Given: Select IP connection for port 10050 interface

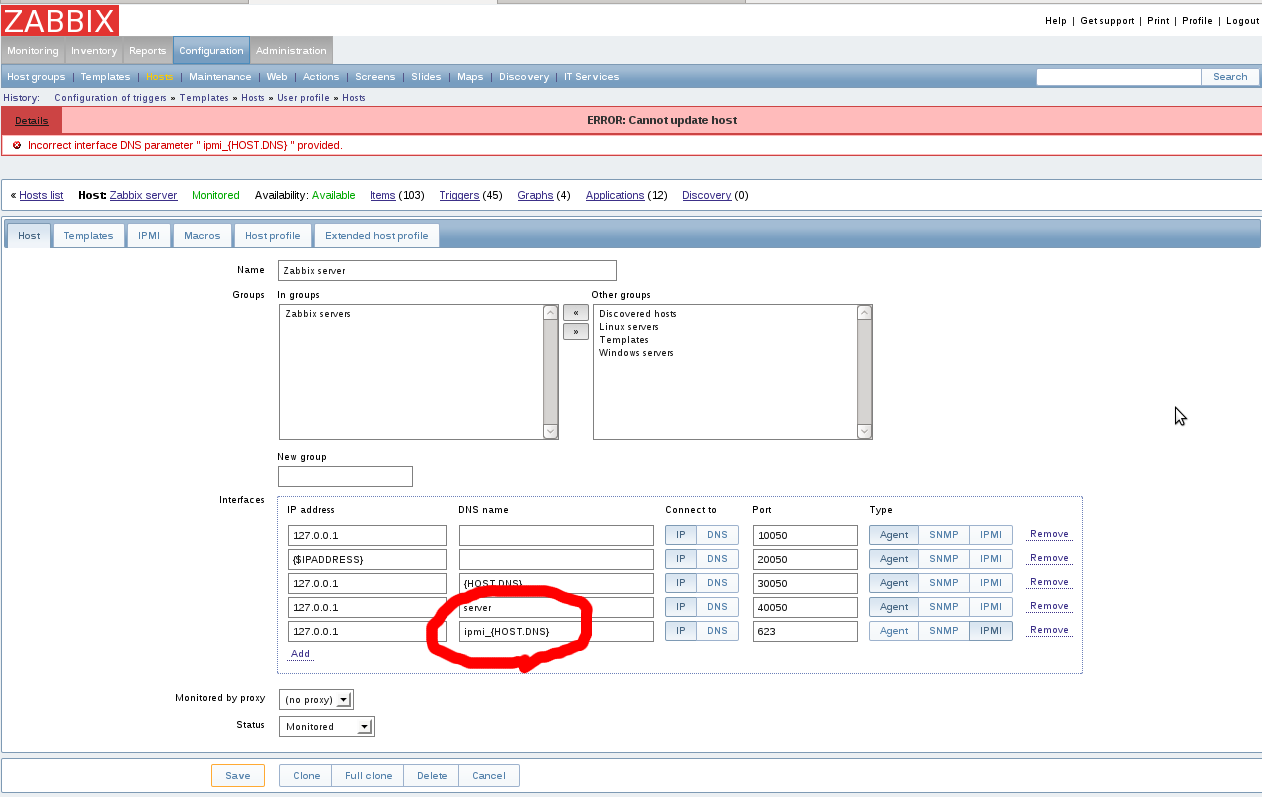Looking at the screenshot, I should [680, 535].
